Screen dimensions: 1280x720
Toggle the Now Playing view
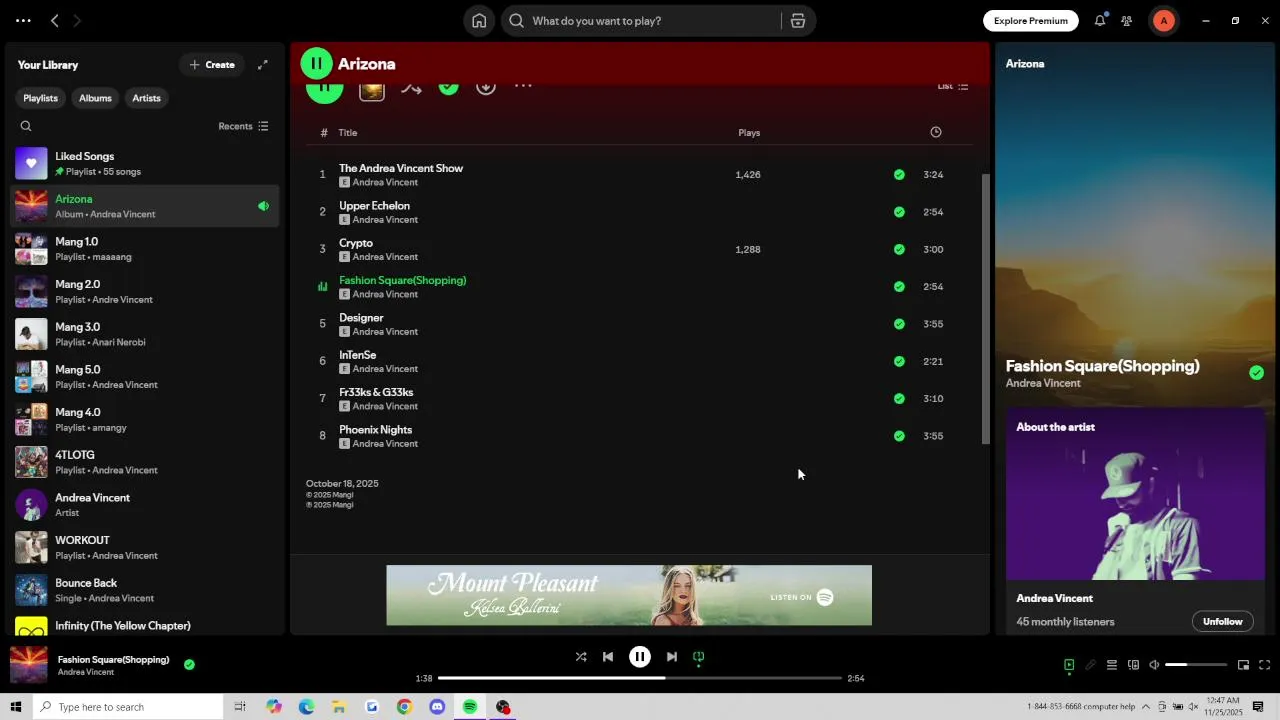click(x=1069, y=665)
